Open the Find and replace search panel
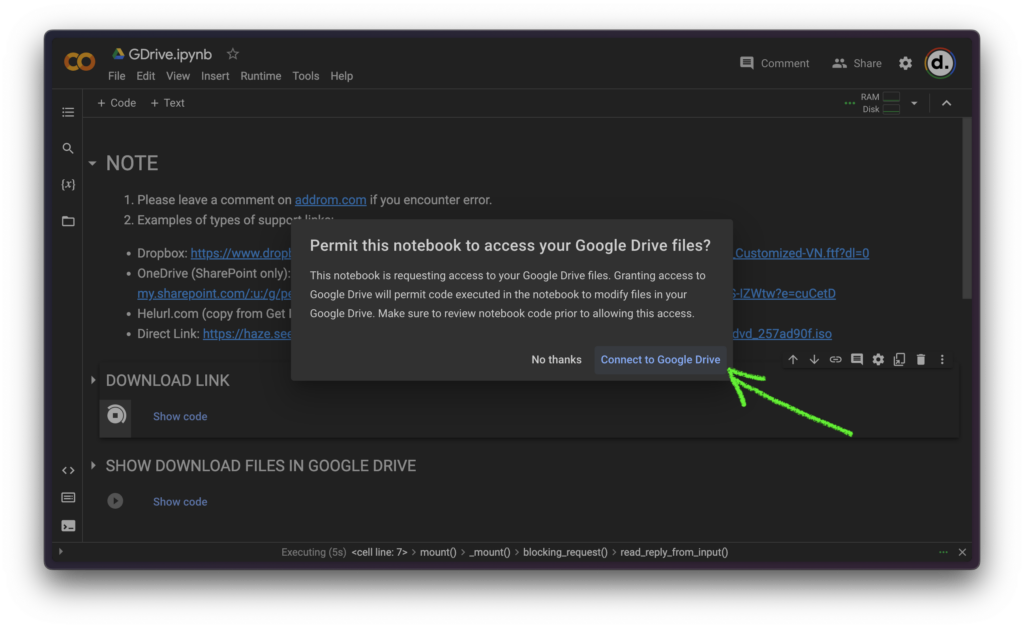Screen dimensions: 1024x628 (68, 148)
